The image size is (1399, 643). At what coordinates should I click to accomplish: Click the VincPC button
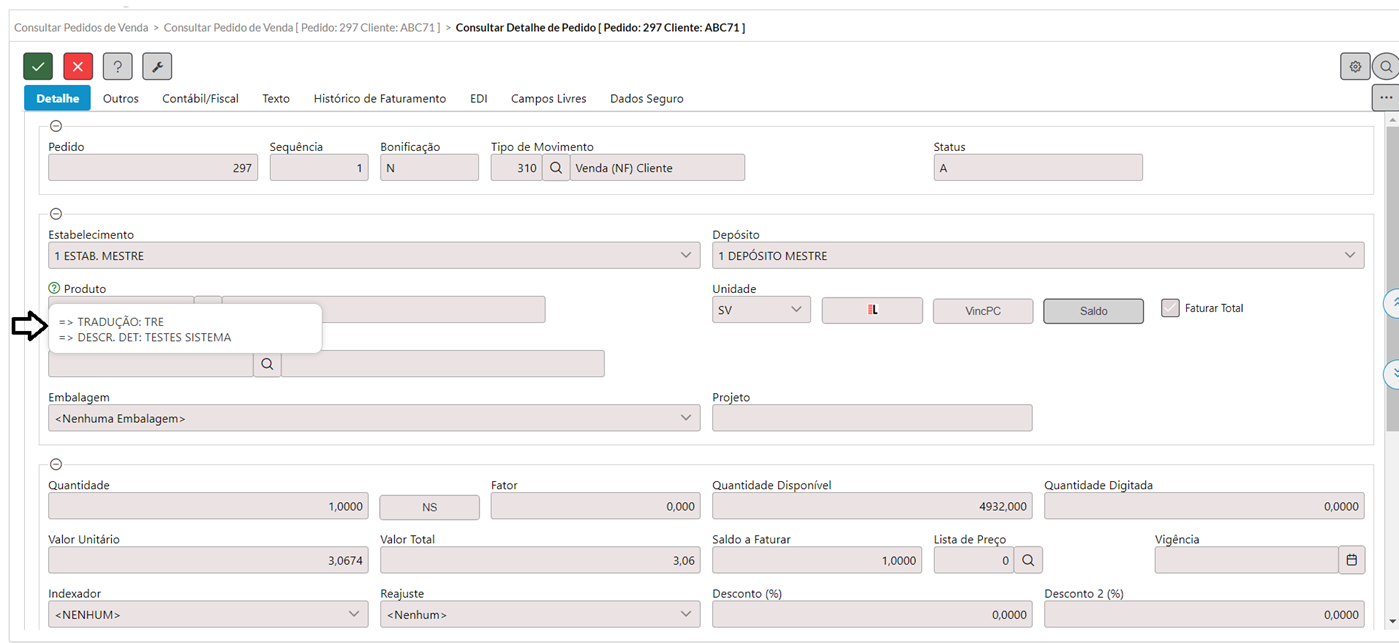[983, 311]
